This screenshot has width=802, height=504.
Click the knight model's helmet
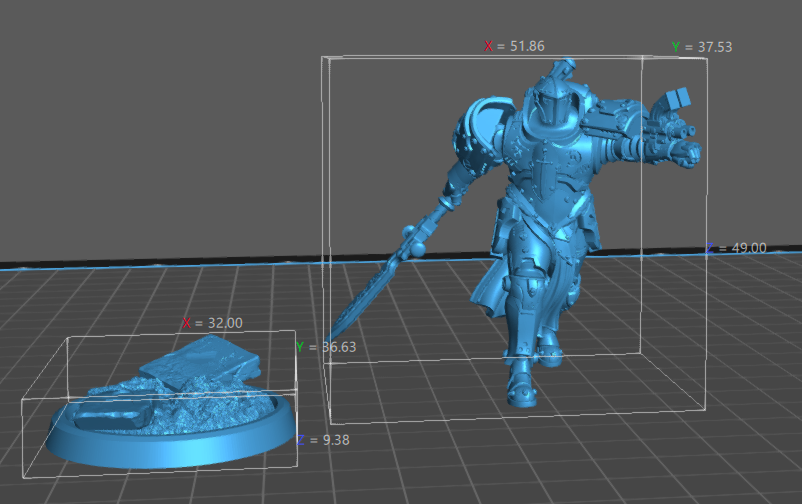coord(548,106)
